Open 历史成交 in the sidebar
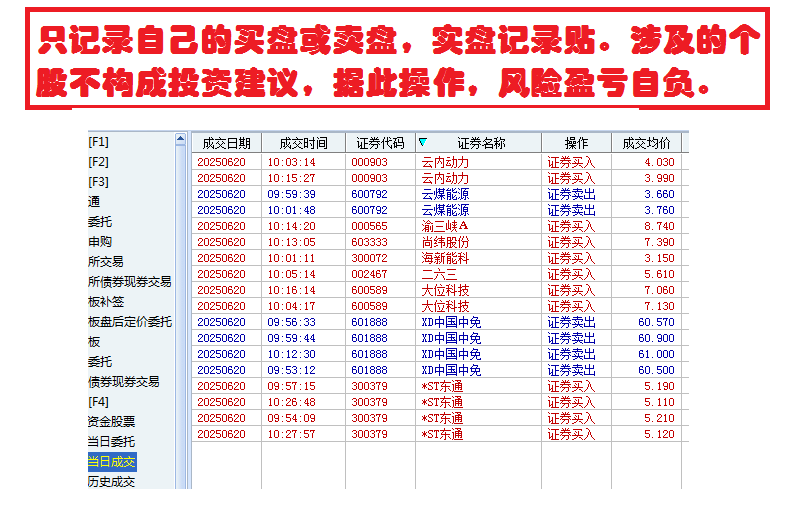The height and width of the screenshot is (522, 797). (111, 482)
